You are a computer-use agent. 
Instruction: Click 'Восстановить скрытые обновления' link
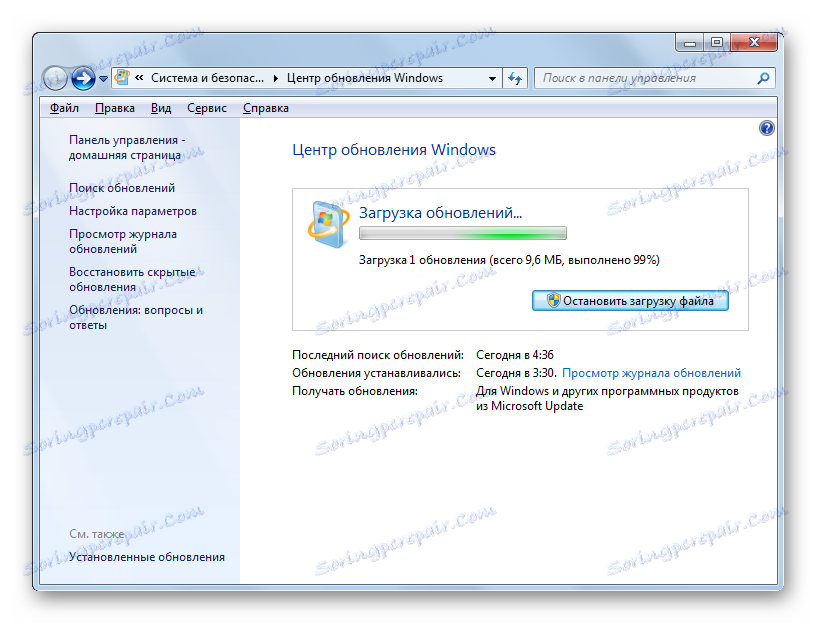132,279
